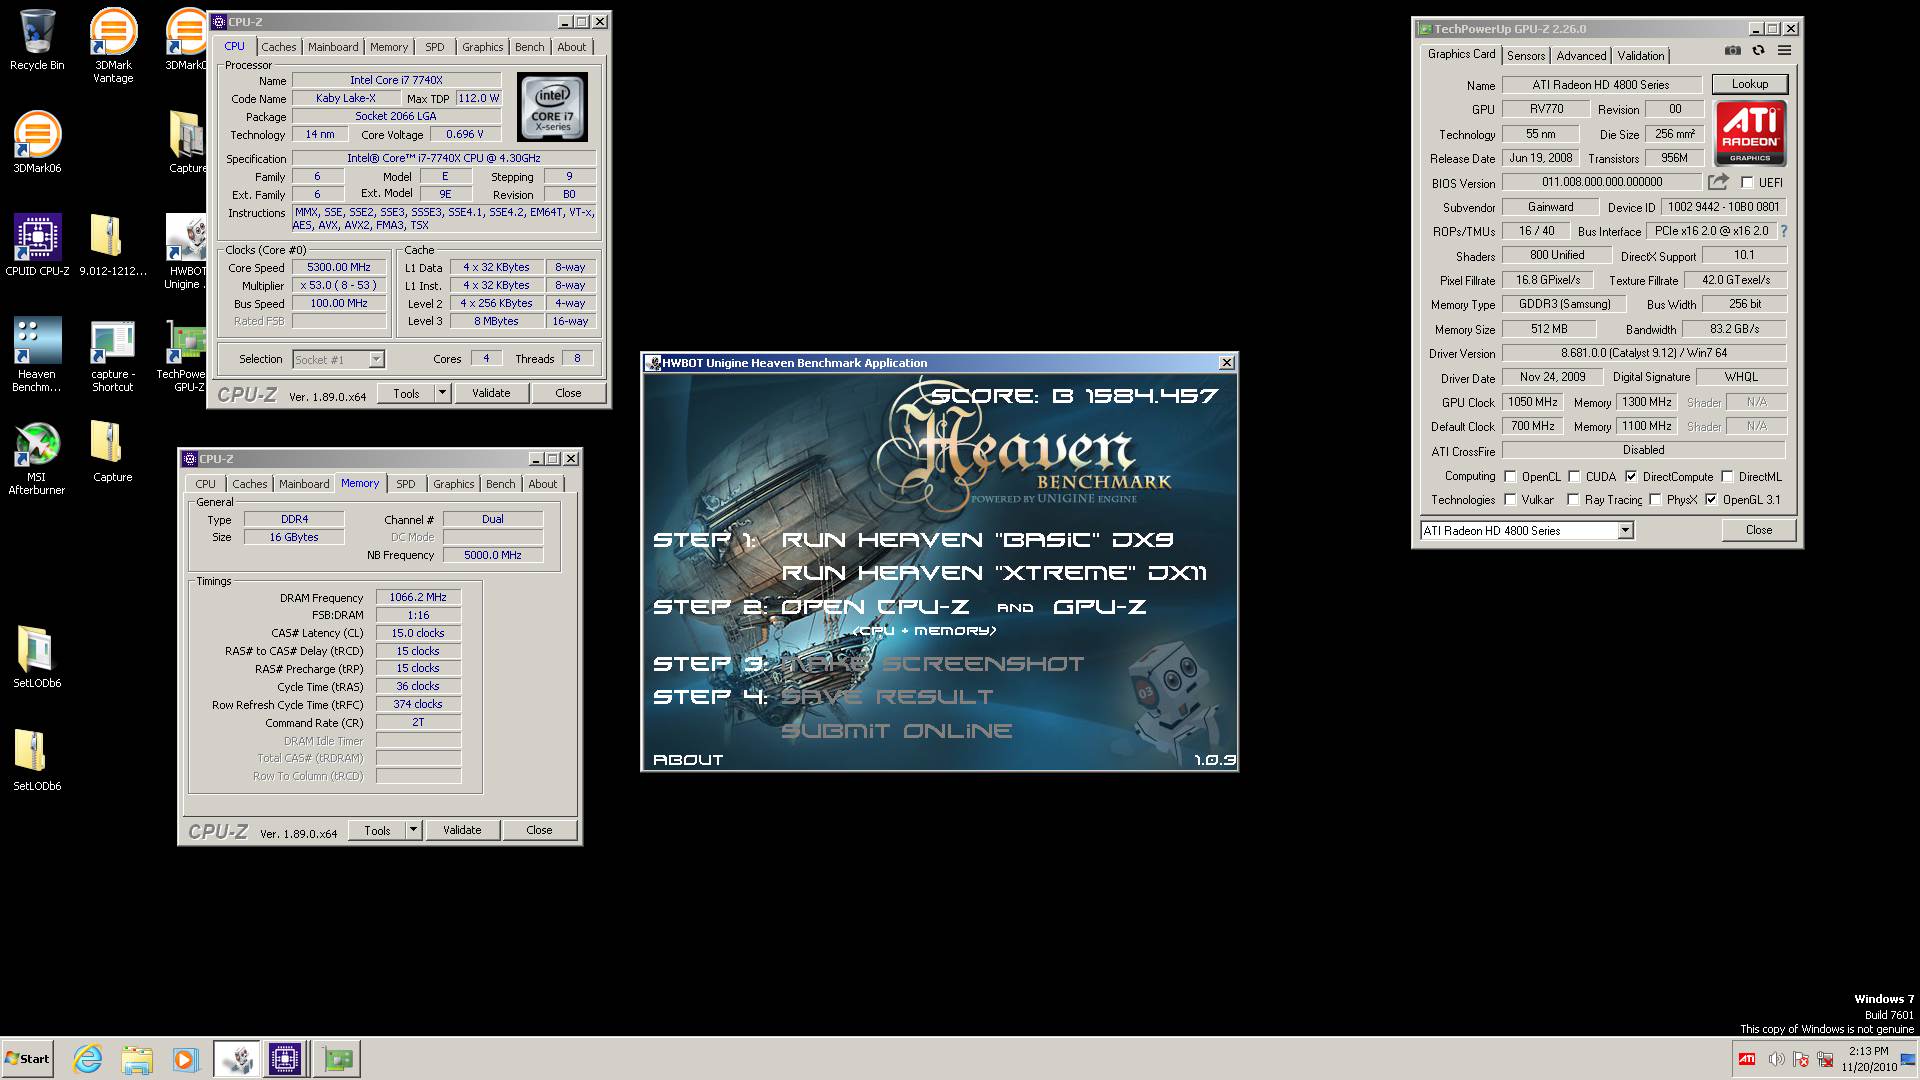Toggle the Ray Tracing checkbox
Viewport: 1920px width, 1080px height.
point(1573,500)
